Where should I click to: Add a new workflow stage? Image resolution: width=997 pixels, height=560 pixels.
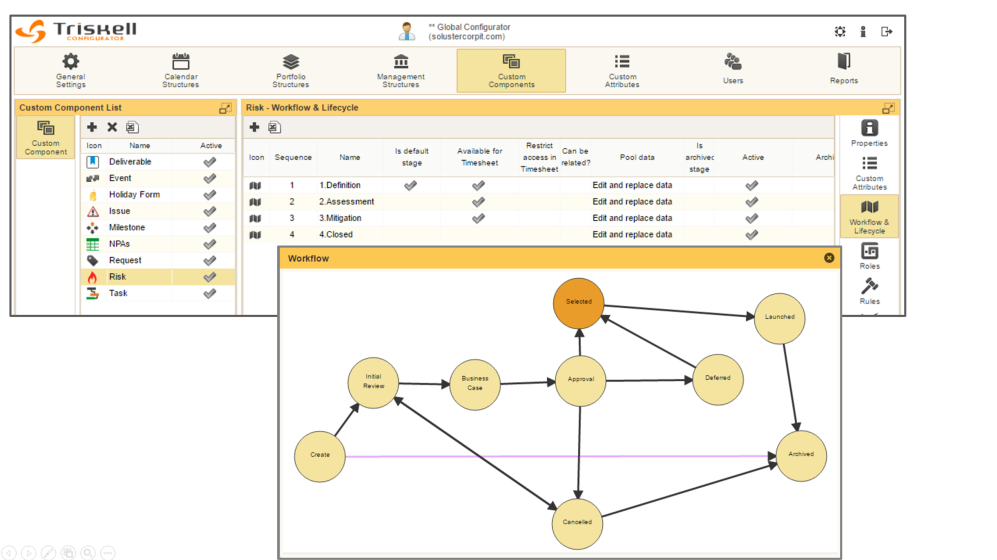[x=254, y=127]
